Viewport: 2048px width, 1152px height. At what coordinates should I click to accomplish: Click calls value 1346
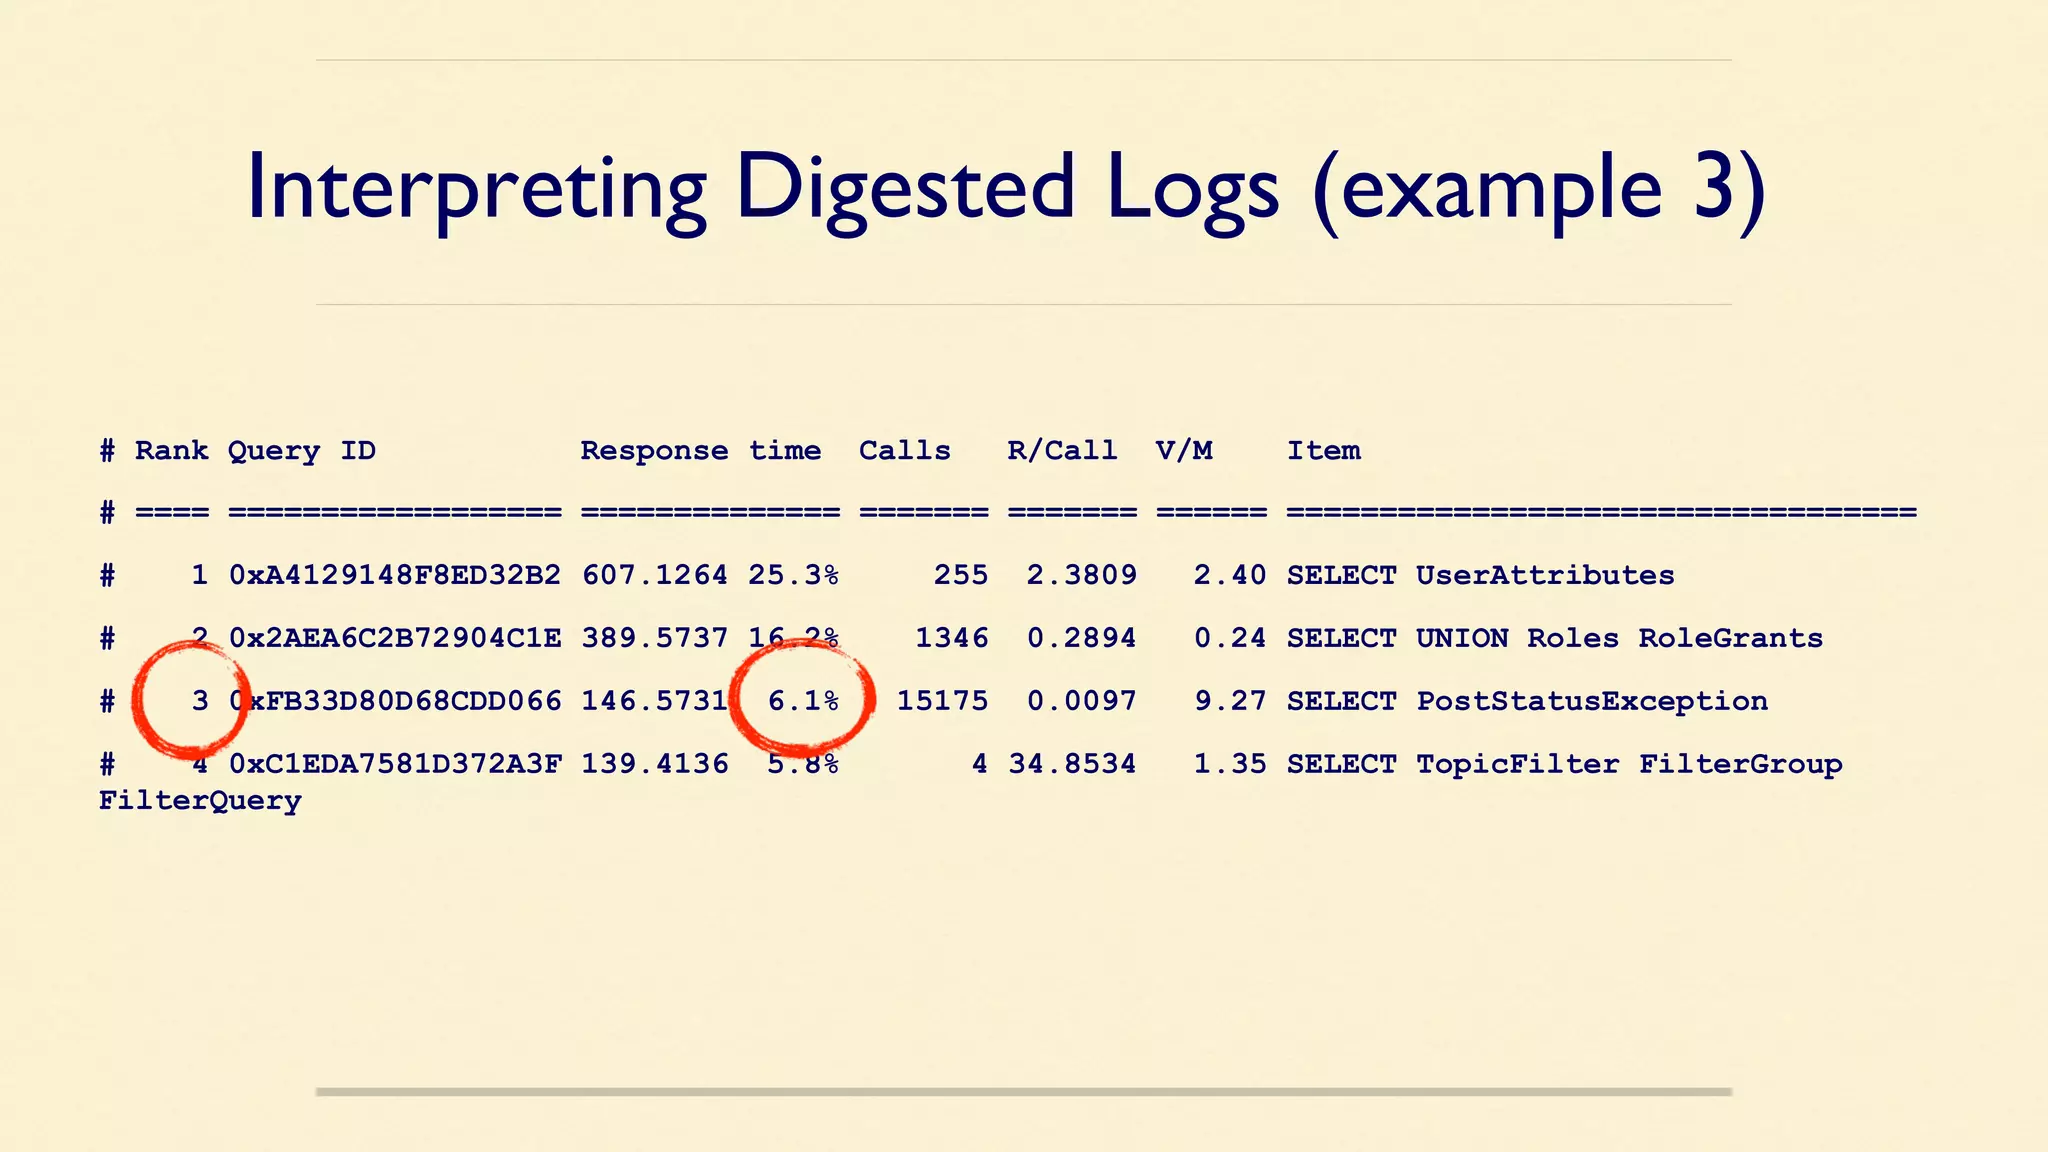tap(952, 638)
